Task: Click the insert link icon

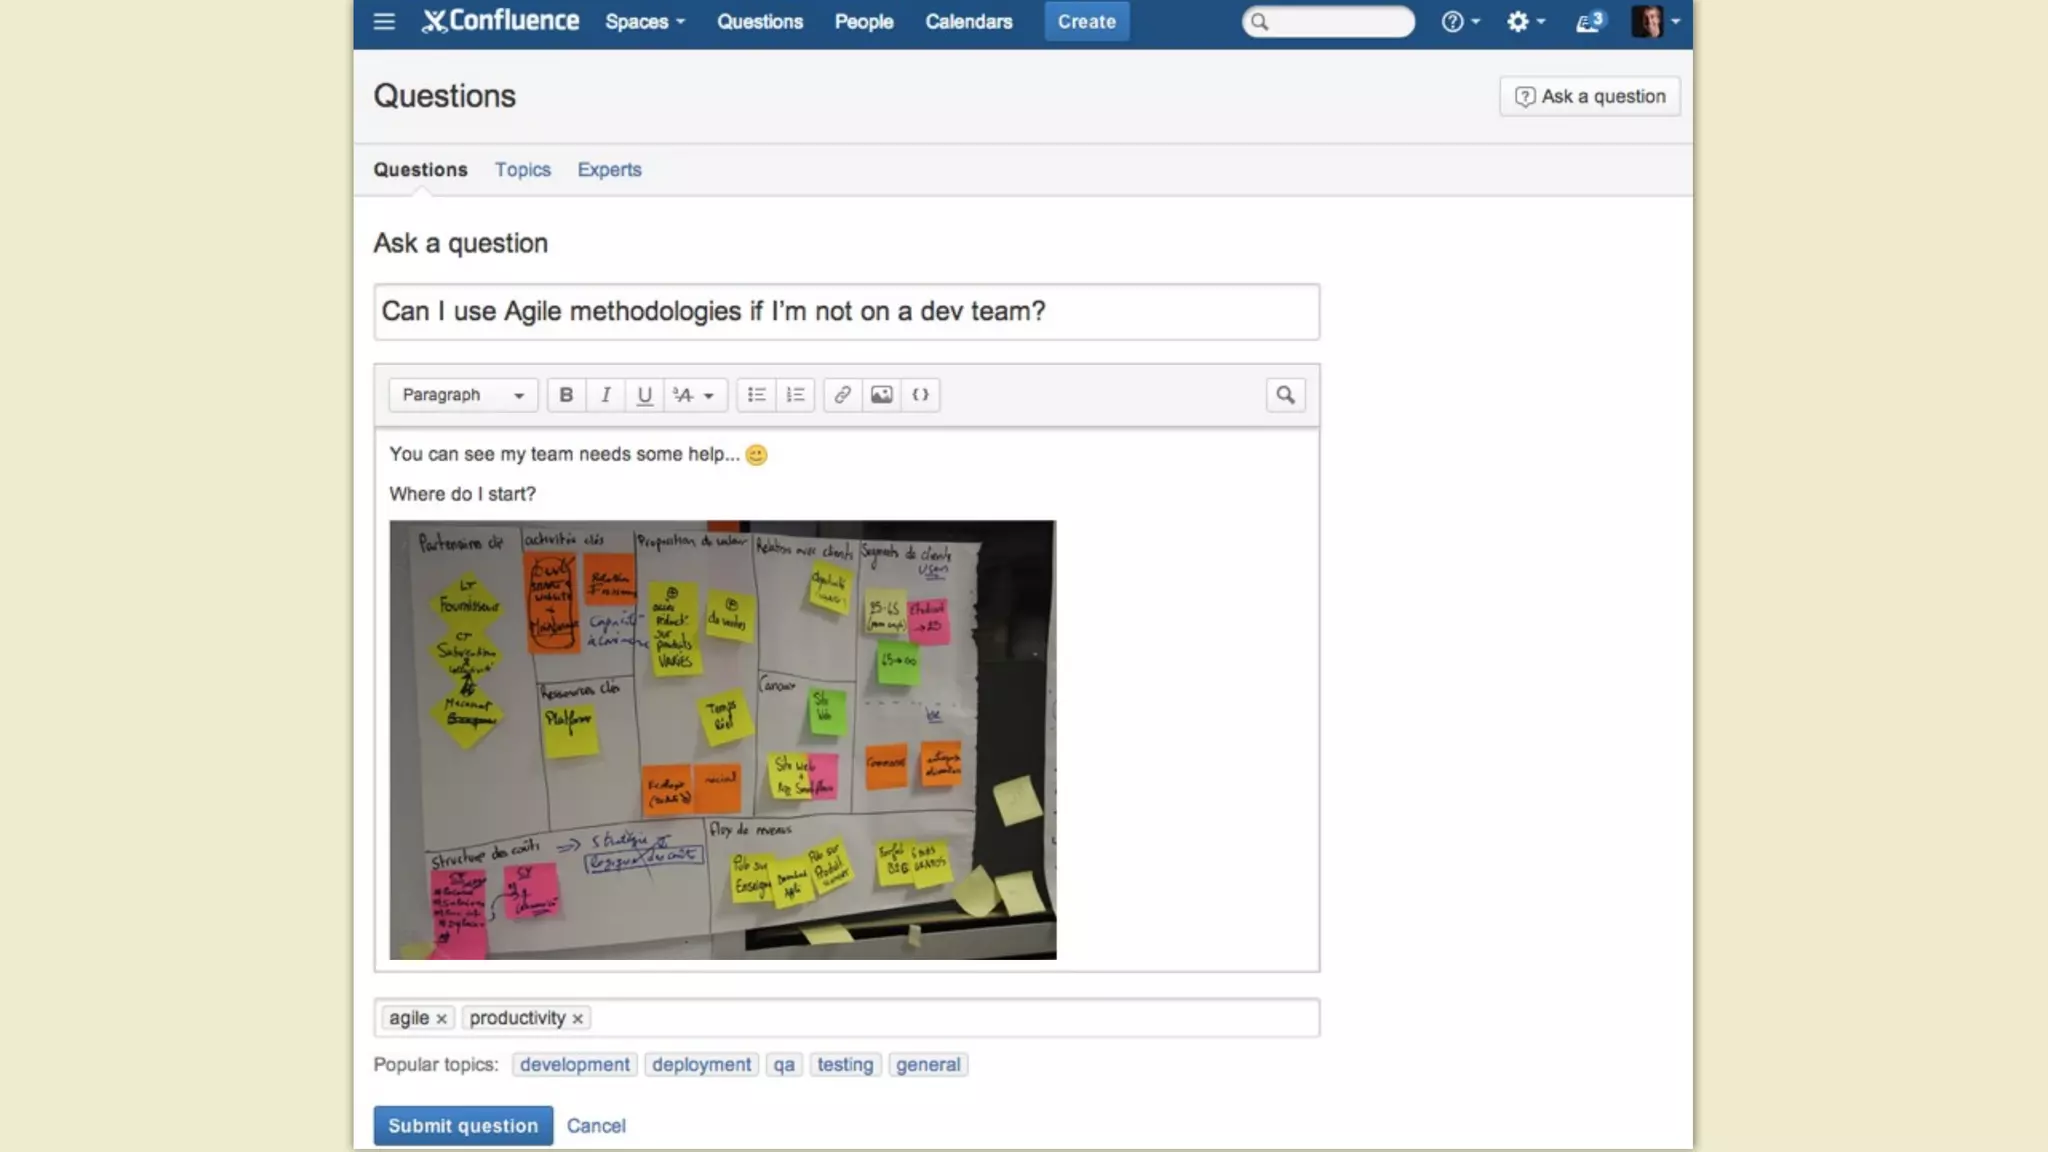Action: pyautogui.click(x=842, y=395)
